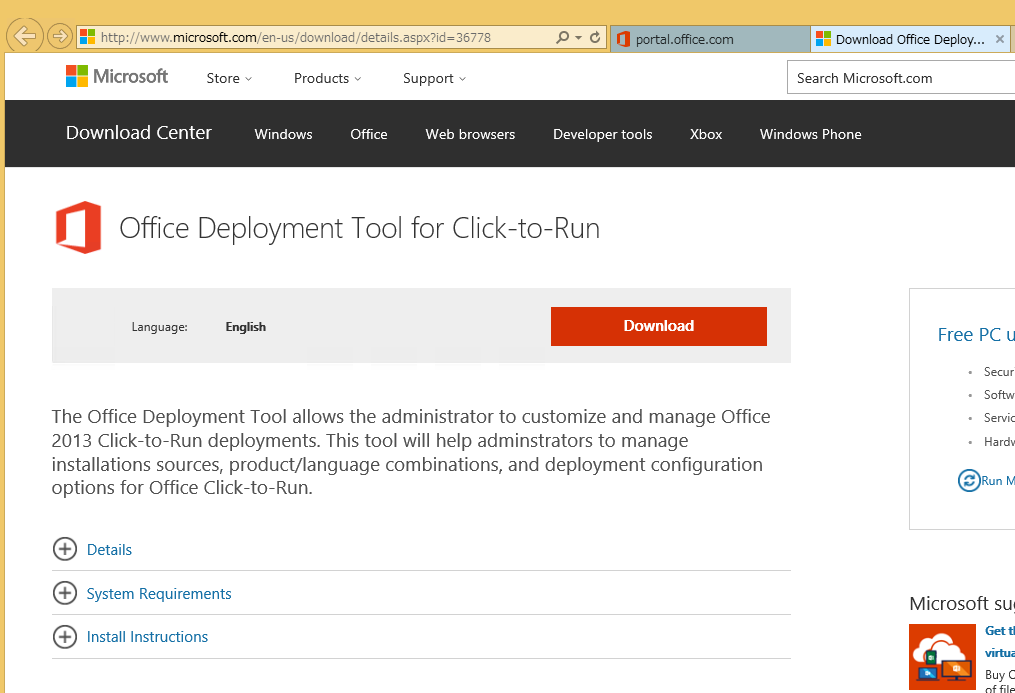
Task: Click the Install Instructions link
Action: click(x=148, y=637)
